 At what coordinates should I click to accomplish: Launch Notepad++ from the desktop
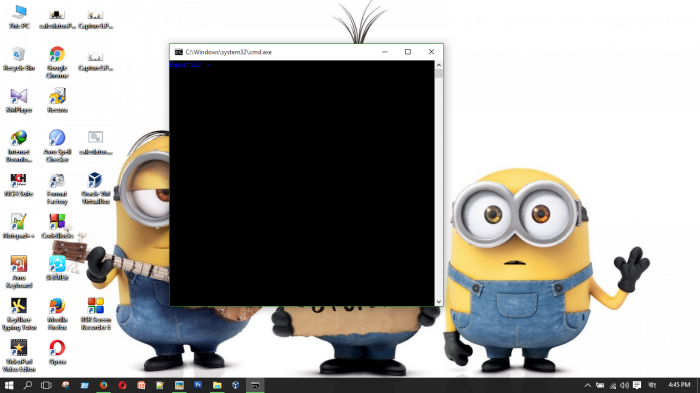pos(19,226)
